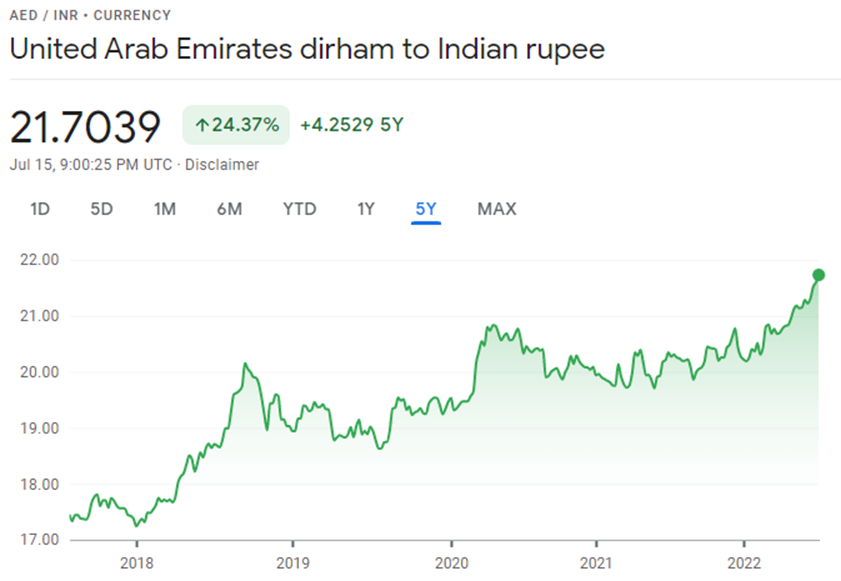Switch to the 5D range
This screenshot has height=581, width=841.
point(101,209)
